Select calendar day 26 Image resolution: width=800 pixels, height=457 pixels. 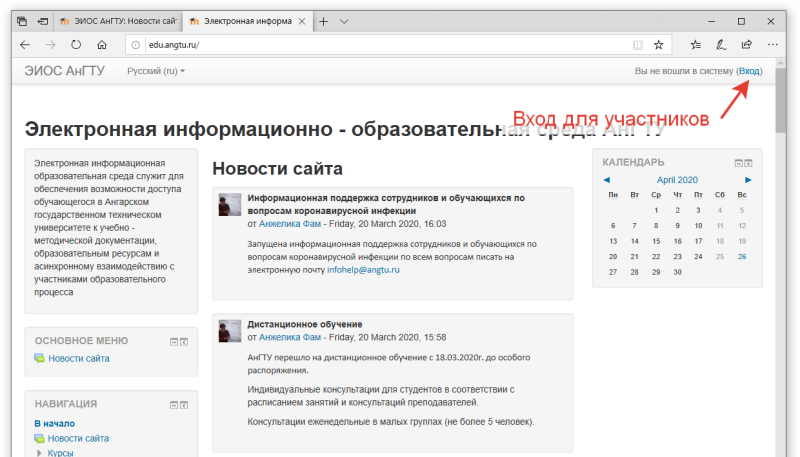click(x=742, y=257)
